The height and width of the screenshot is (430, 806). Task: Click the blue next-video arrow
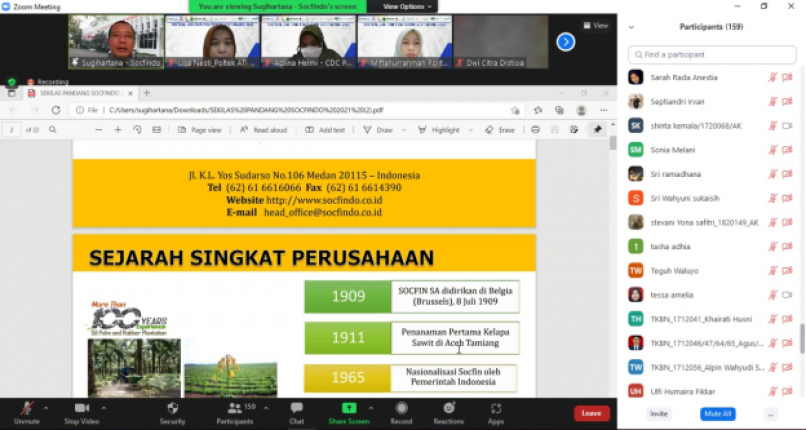point(565,42)
